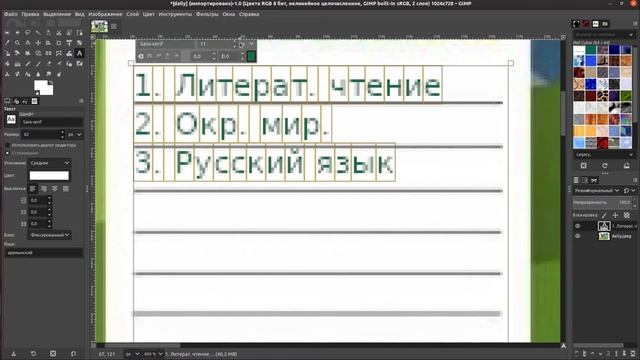This screenshot has height=360, width=640.
Task: Select the Paintbrush tool
Action: tap(38, 64)
